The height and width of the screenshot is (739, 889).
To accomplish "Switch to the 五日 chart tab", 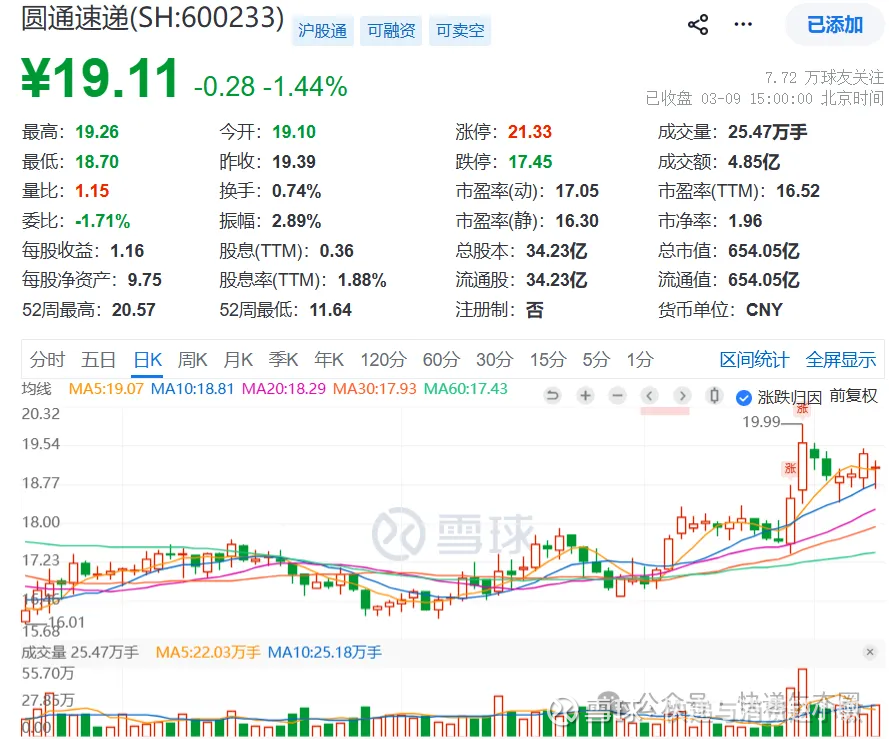I will (x=99, y=360).
